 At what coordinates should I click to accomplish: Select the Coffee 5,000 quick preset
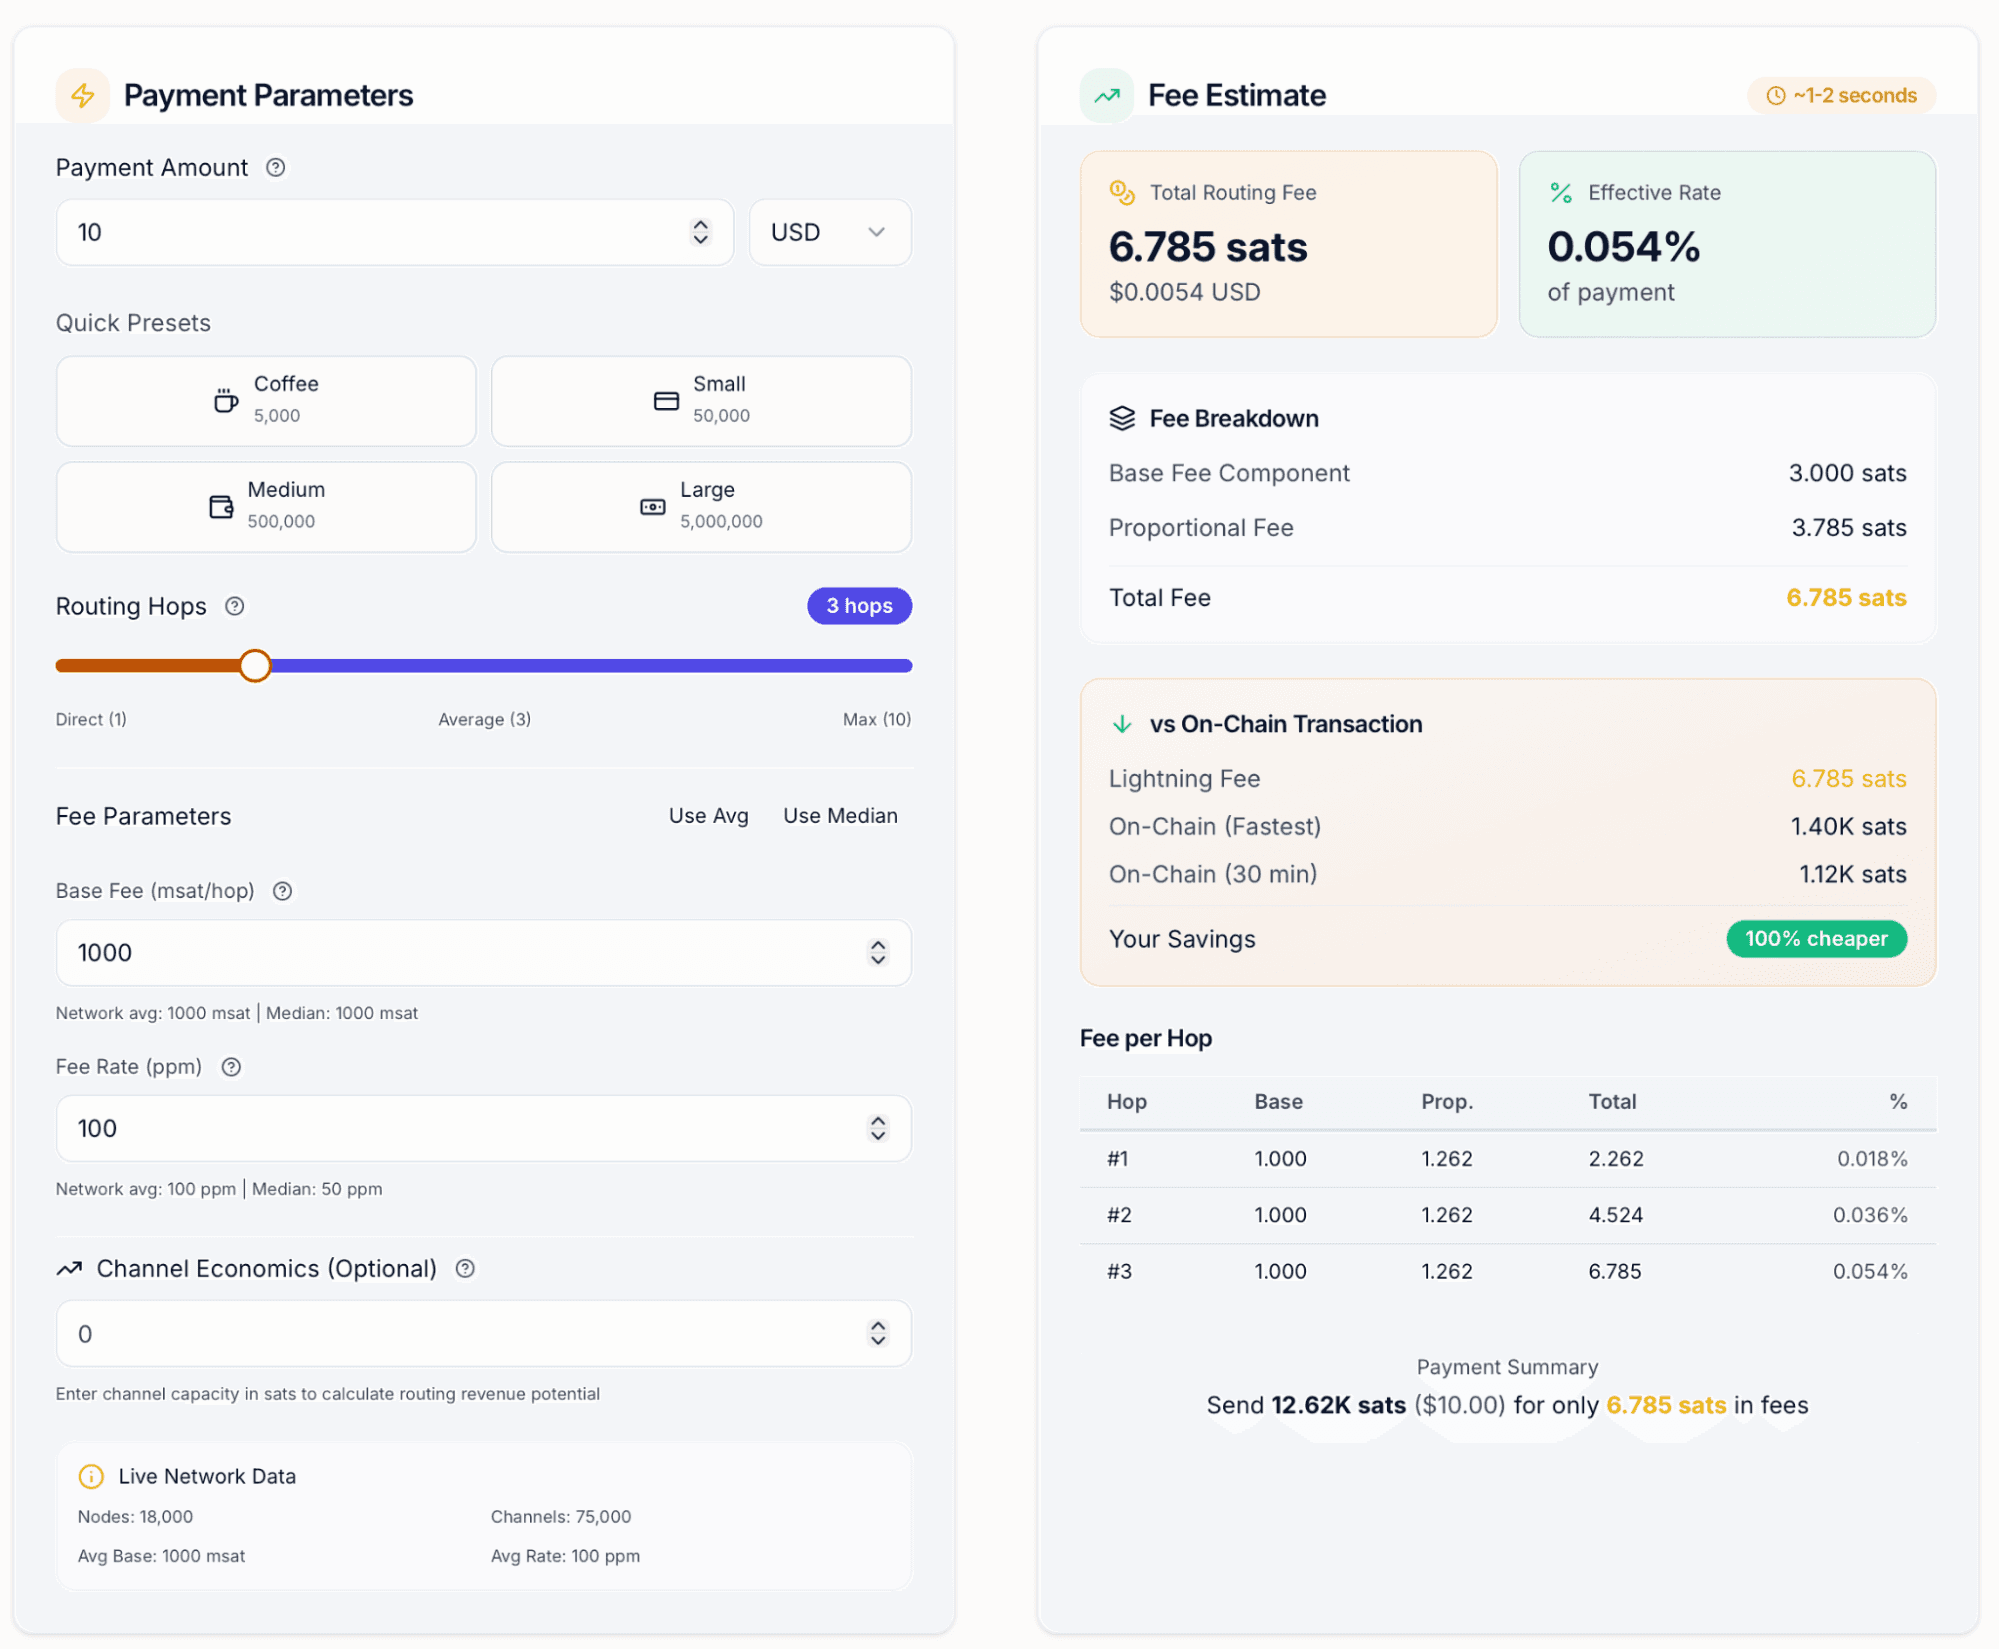coord(266,400)
